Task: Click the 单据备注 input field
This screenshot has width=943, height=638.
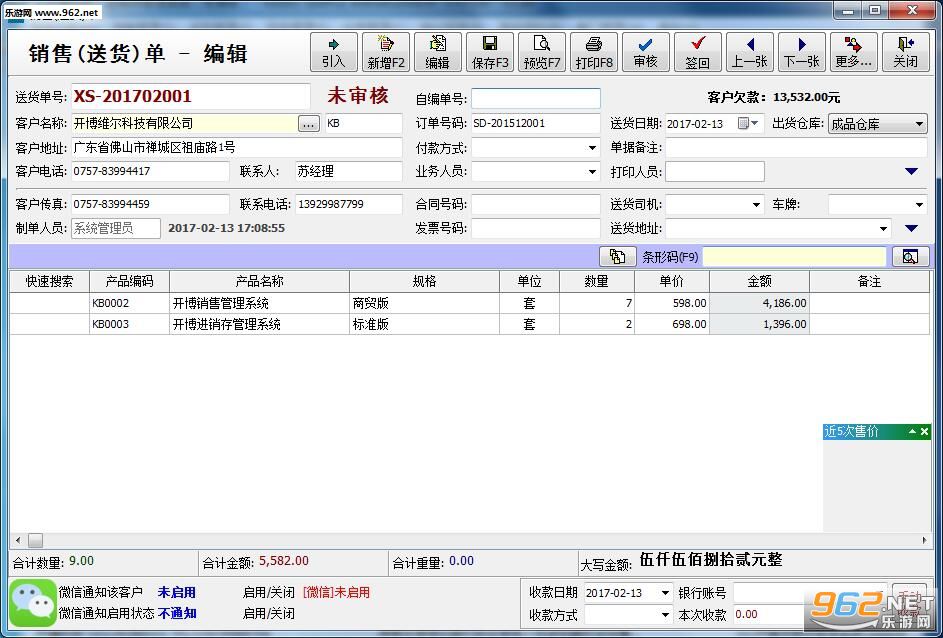Action: click(x=796, y=148)
